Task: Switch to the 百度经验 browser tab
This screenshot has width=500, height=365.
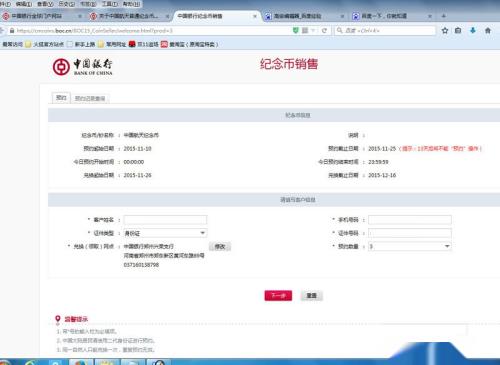Action: pos(304,16)
